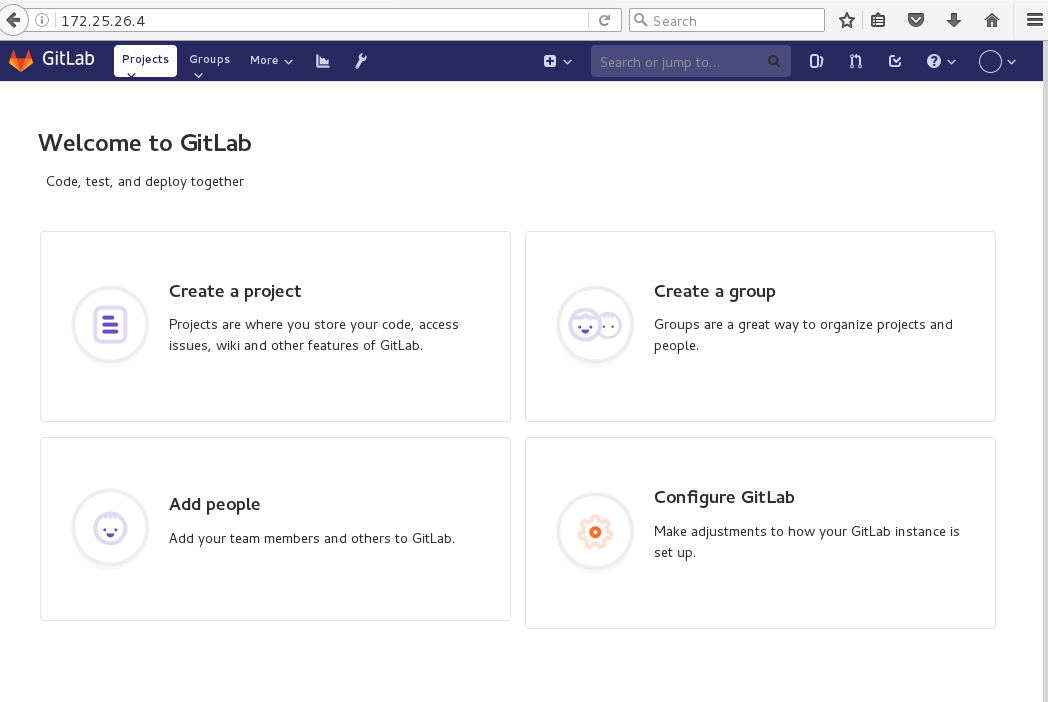This screenshot has height=702, width=1048.
Task: Open the browser hamburger menu
Action: coord(1035,20)
